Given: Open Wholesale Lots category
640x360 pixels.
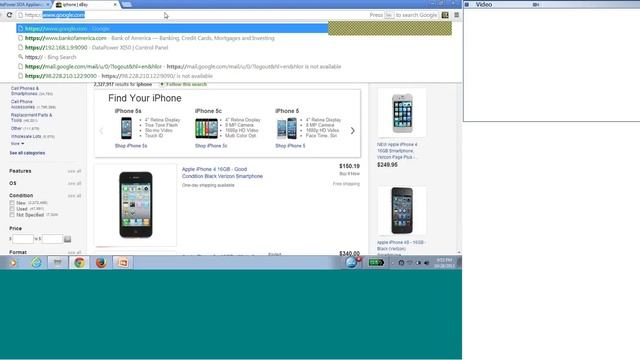Looking at the screenshot, I should 26,136.
